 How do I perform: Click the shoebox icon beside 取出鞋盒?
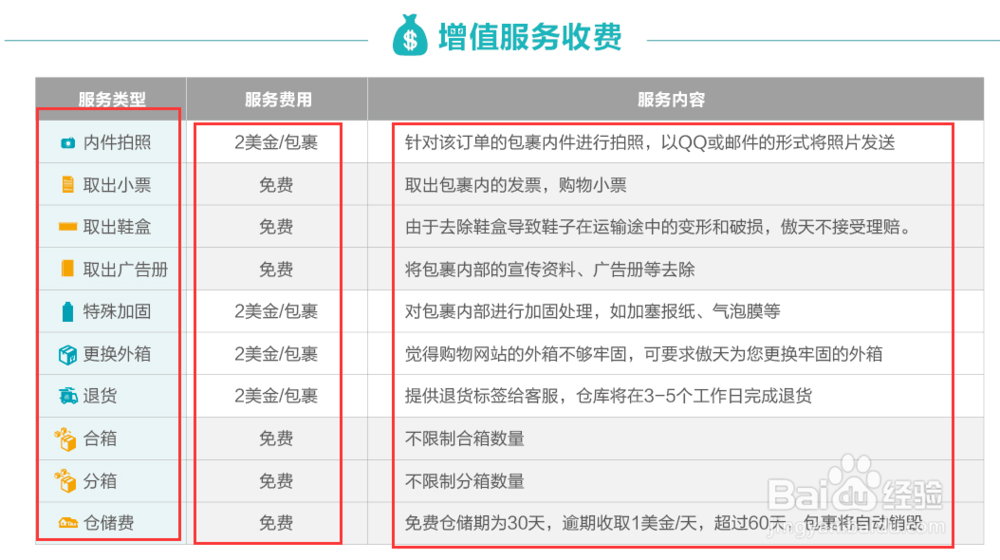(68, 226)
